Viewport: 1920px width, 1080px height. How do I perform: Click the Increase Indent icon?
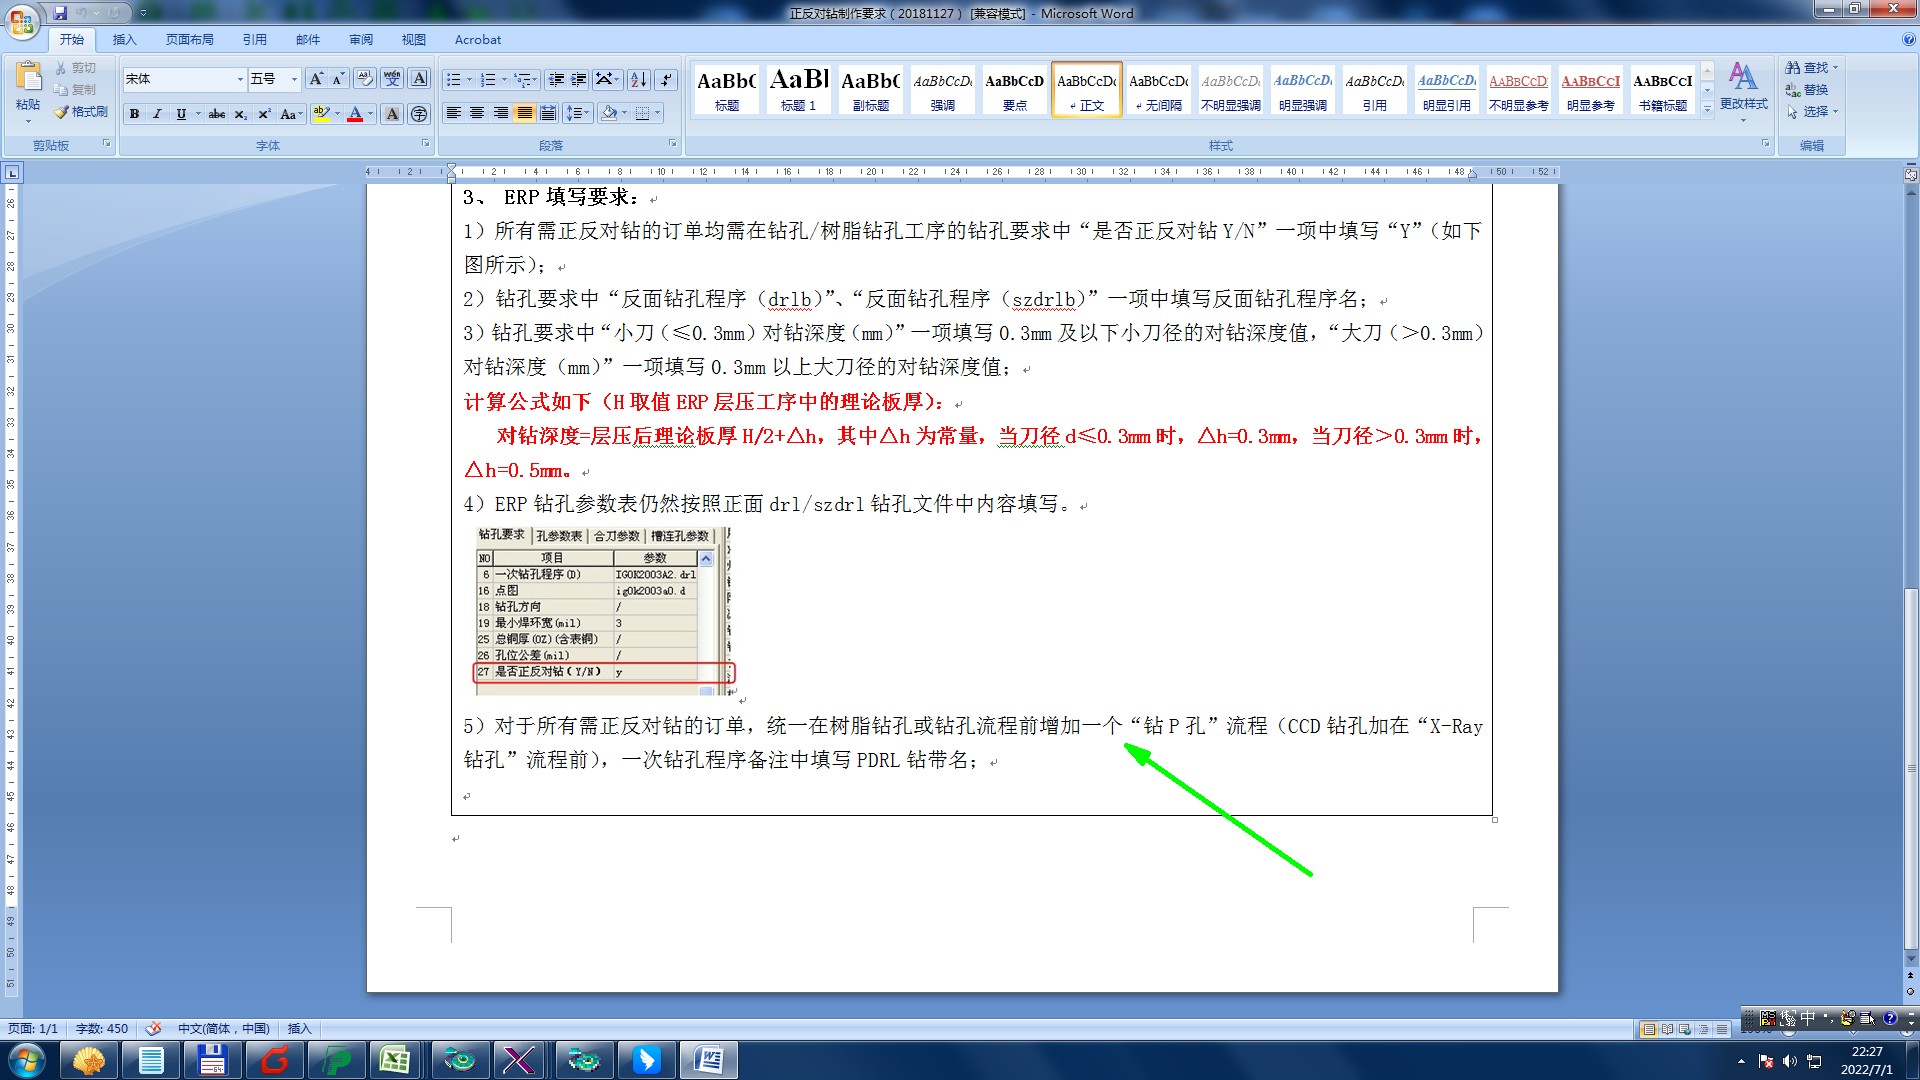tap(578, 79)
